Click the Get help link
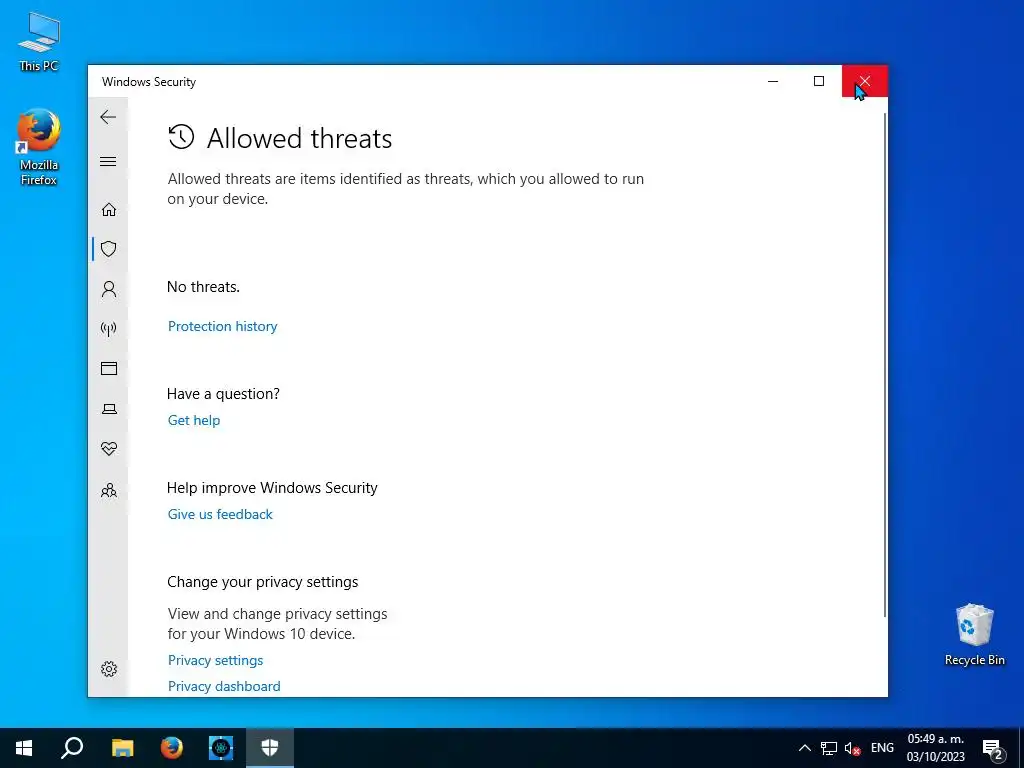Viewport: 1024px width, 768px height. click(x=194, y=420)
